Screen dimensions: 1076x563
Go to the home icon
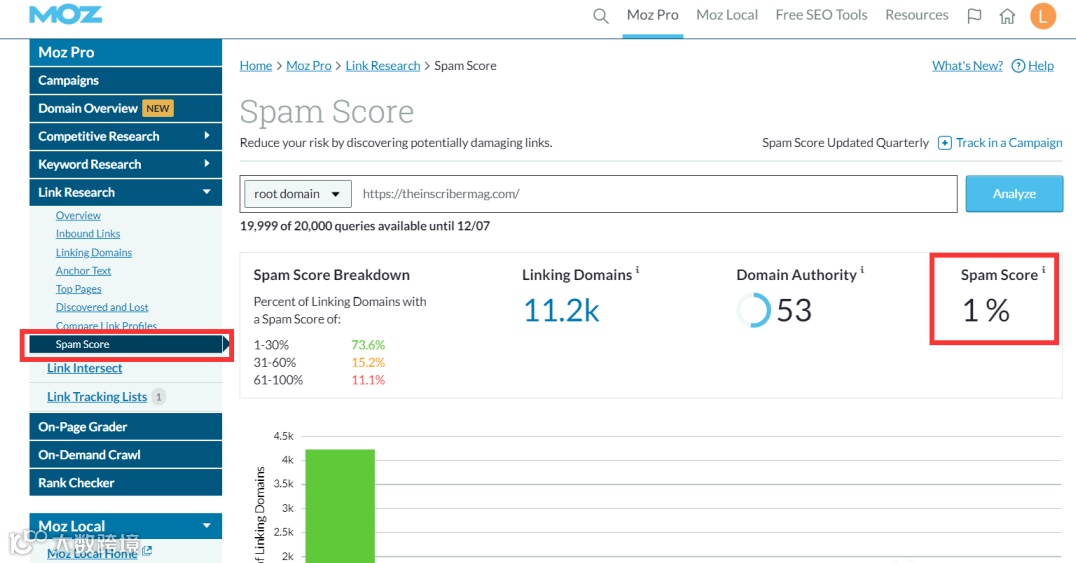tap(1007, 16)
